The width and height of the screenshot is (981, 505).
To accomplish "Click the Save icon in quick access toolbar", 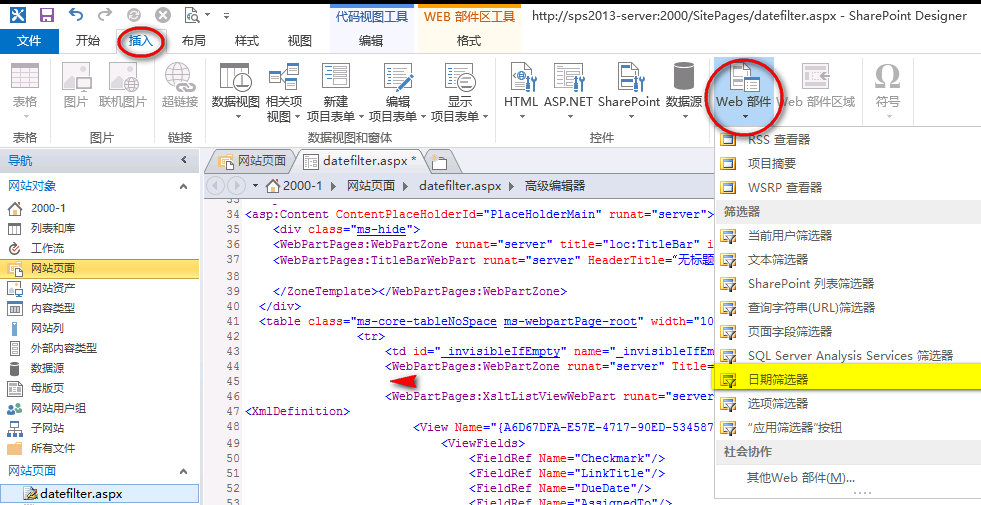I will click(x=46, y=14).
